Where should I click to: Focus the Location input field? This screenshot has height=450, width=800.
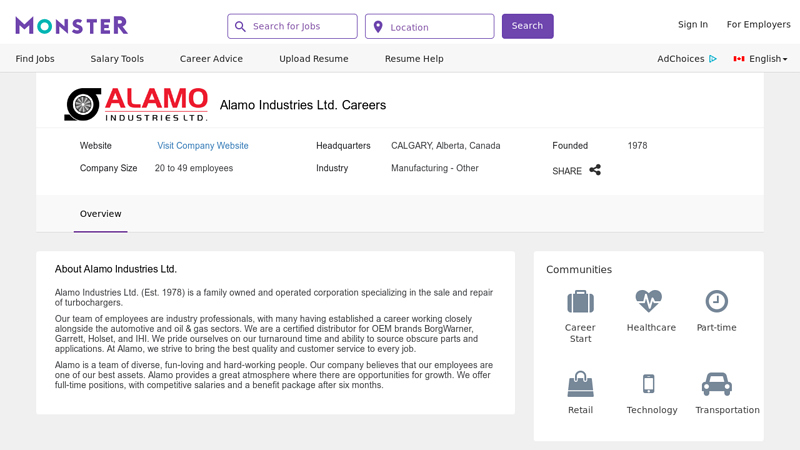pos(430,26)
